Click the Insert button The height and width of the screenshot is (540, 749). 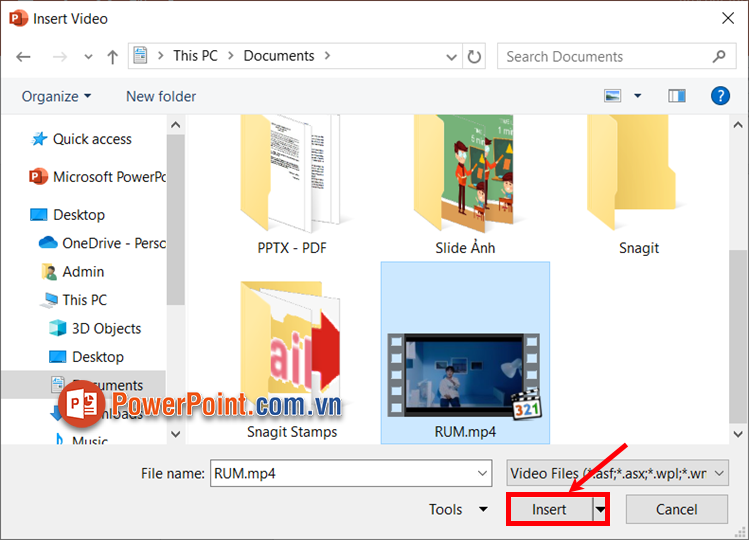coord(549,509)
